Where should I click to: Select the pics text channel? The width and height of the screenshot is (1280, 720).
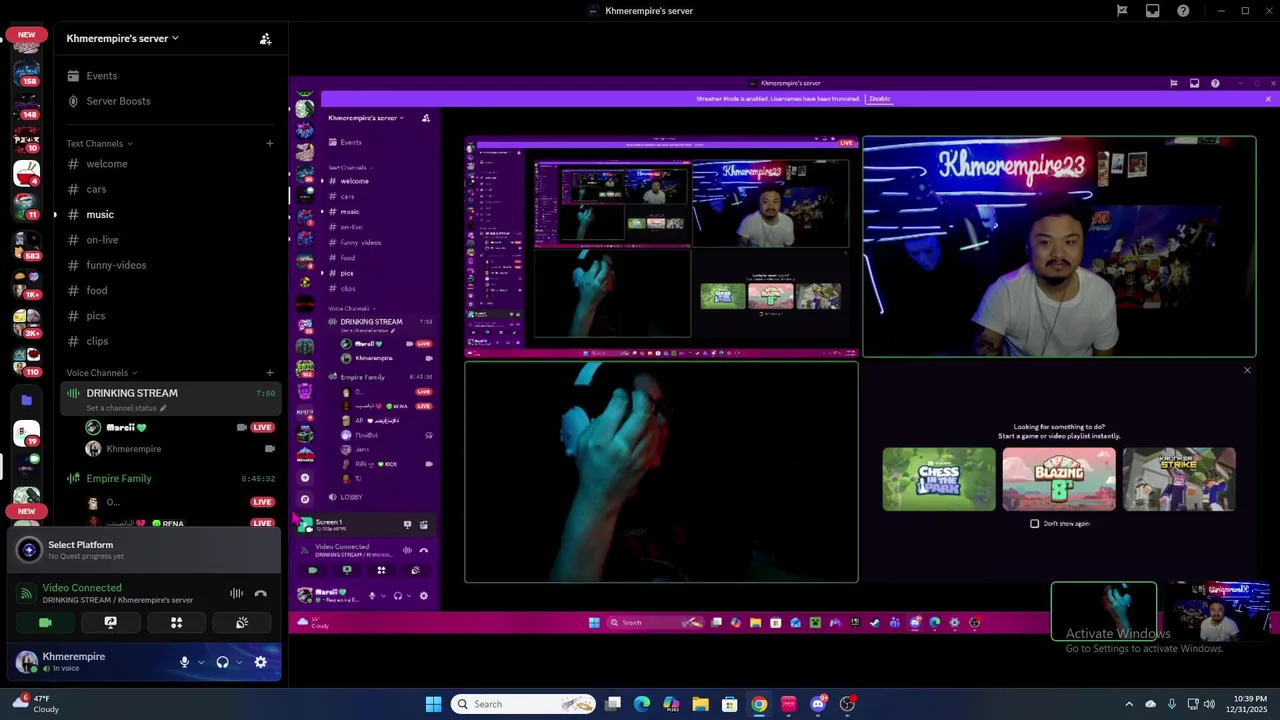point(170,316)
